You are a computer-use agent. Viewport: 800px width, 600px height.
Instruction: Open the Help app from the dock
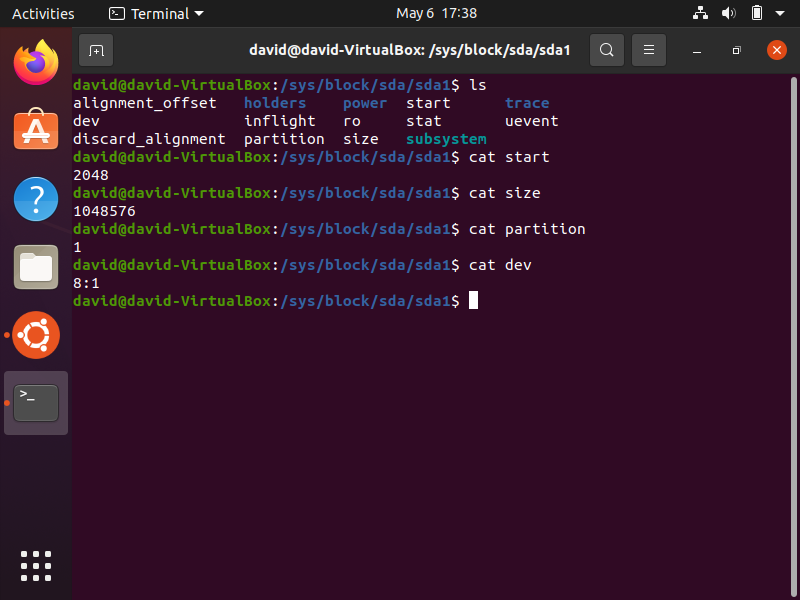[x=35, y=199]
